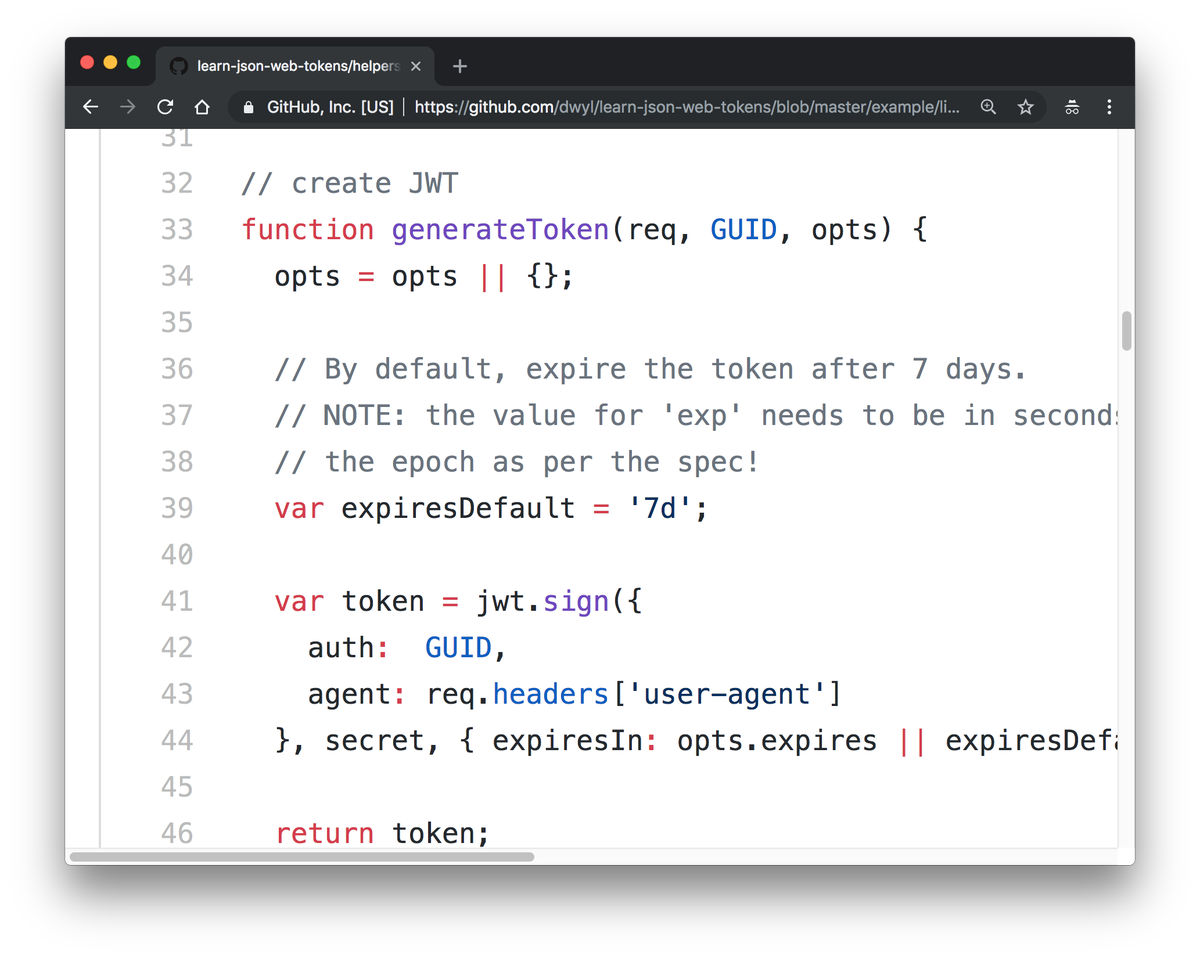The height and width of the screenshot is (958, 1200).
Task: Select line number 44
Action: pos(177,740)
